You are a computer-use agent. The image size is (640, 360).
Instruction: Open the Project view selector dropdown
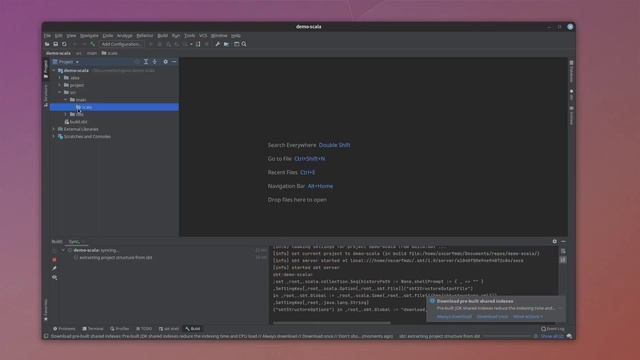pyautogui.click(x=66, y=62)
